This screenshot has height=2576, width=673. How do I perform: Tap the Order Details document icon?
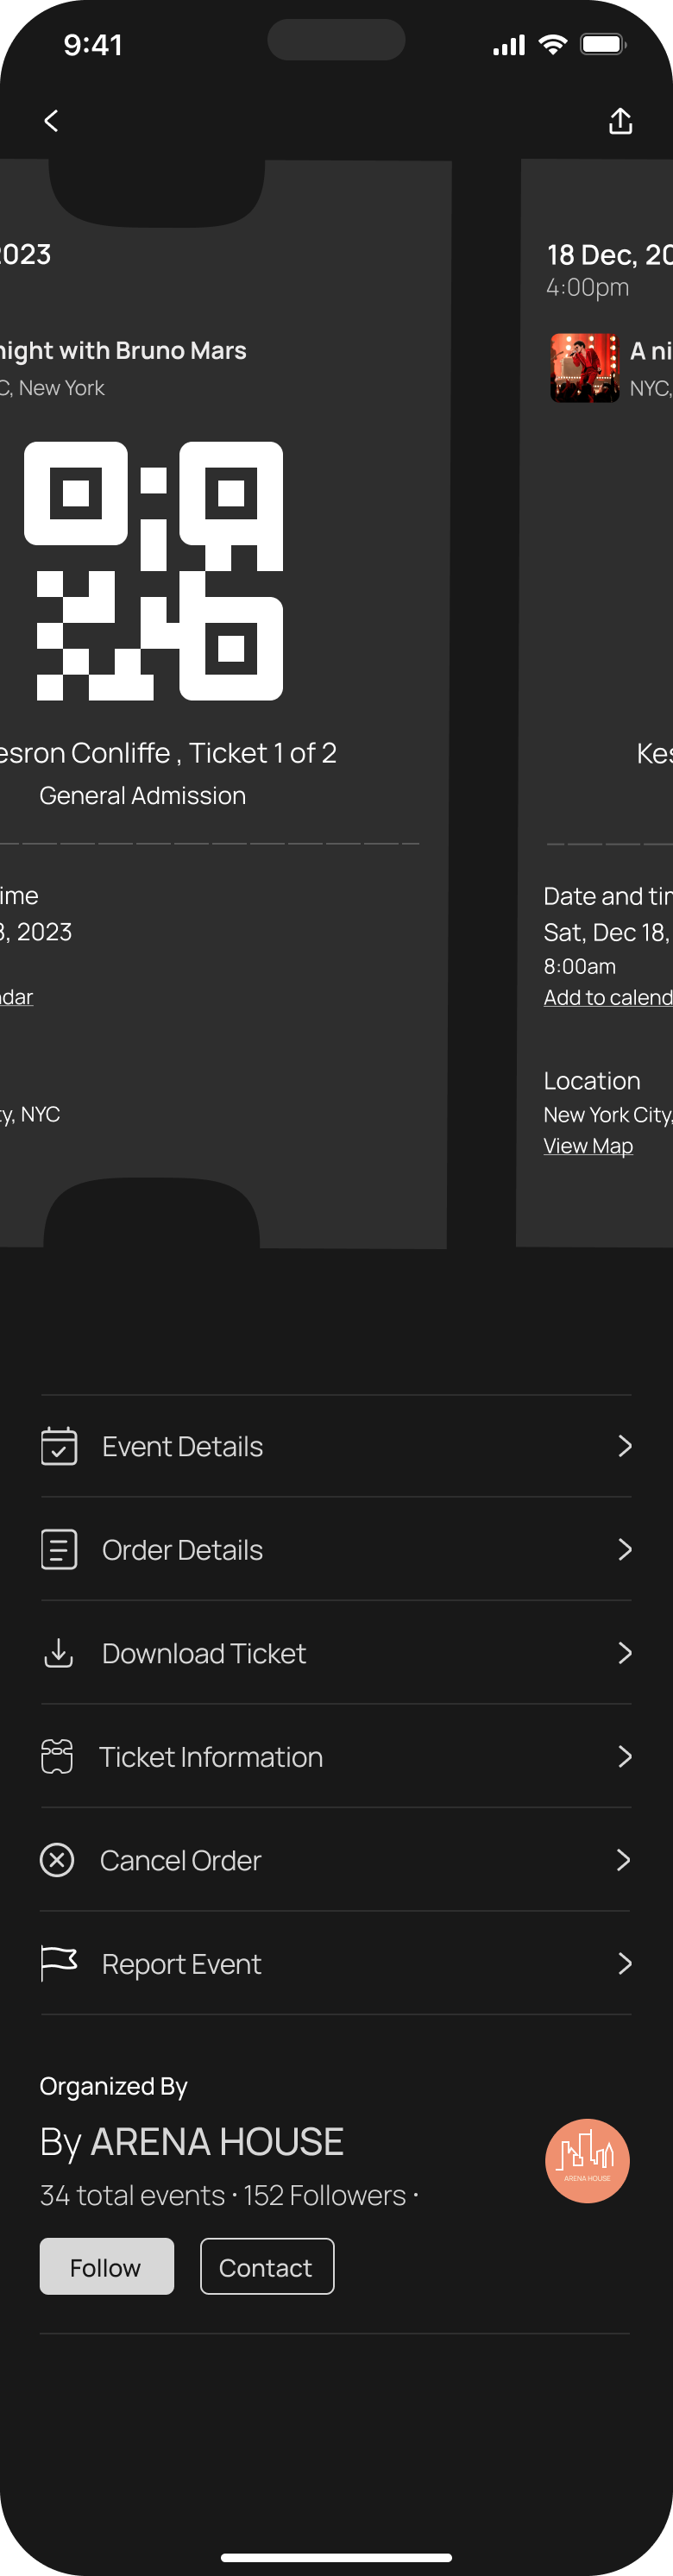(x=59, y=1550)
